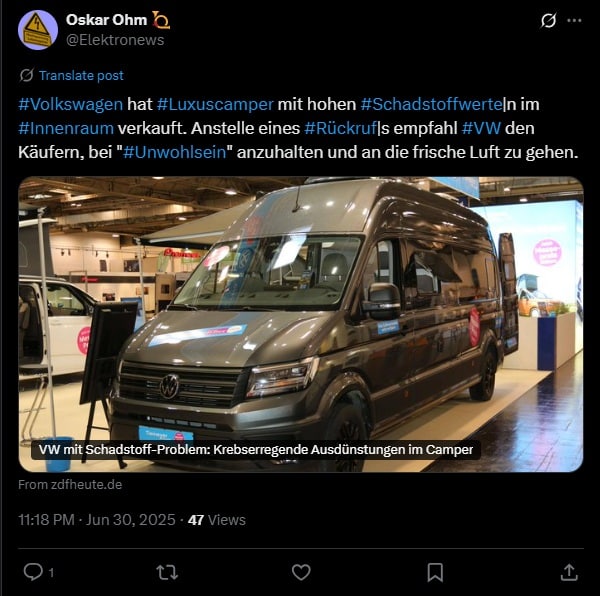This screenshot has height=596, width=600.
Task: Share the post via upload icon
Action: (x=569, y=572)
